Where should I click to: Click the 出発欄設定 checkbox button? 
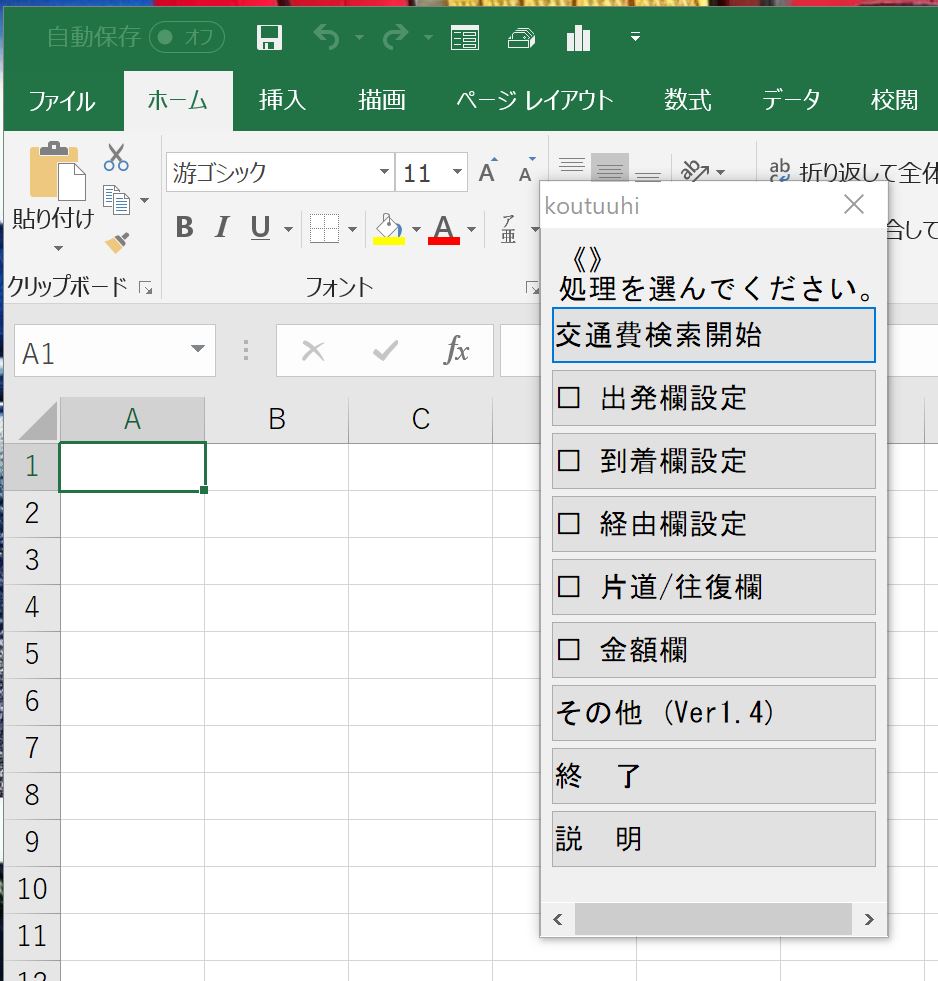click(x=713, y=398)
